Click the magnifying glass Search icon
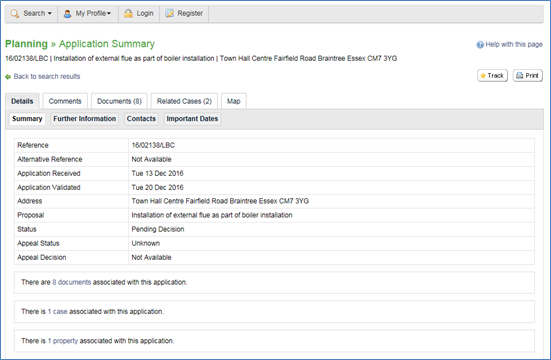This screenshot has width=551, height=360. (x=15, y=14)
